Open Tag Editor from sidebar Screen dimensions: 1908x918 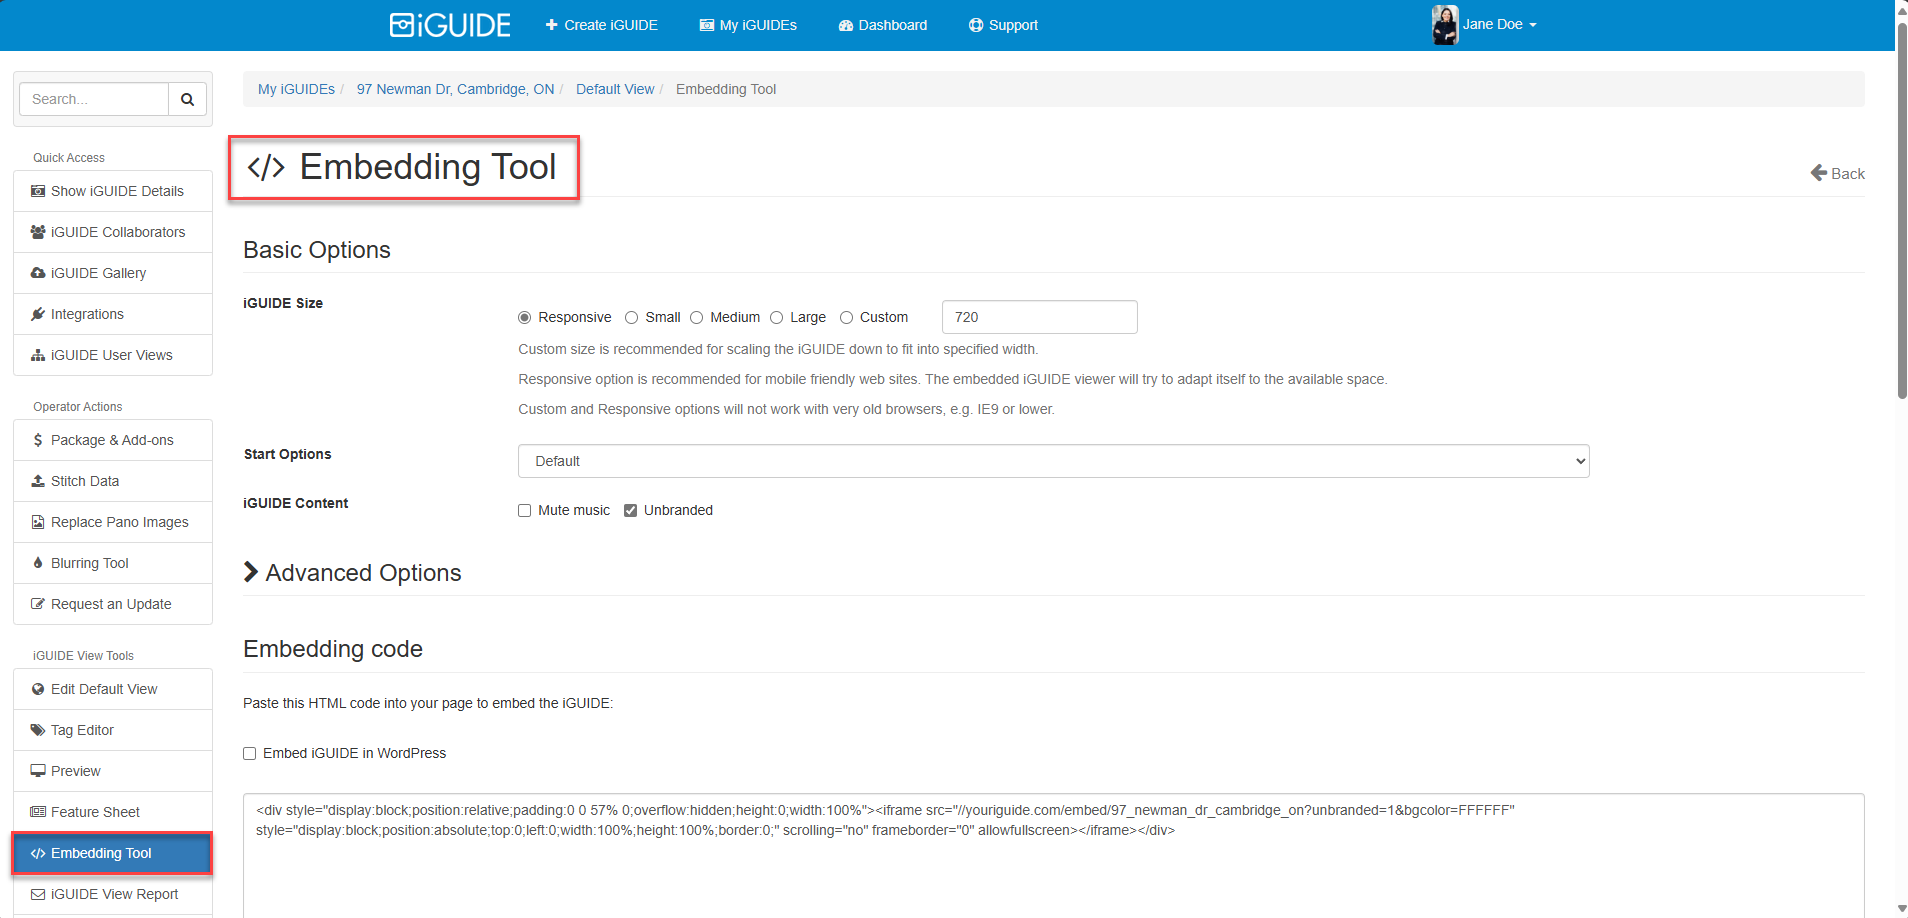113,730
